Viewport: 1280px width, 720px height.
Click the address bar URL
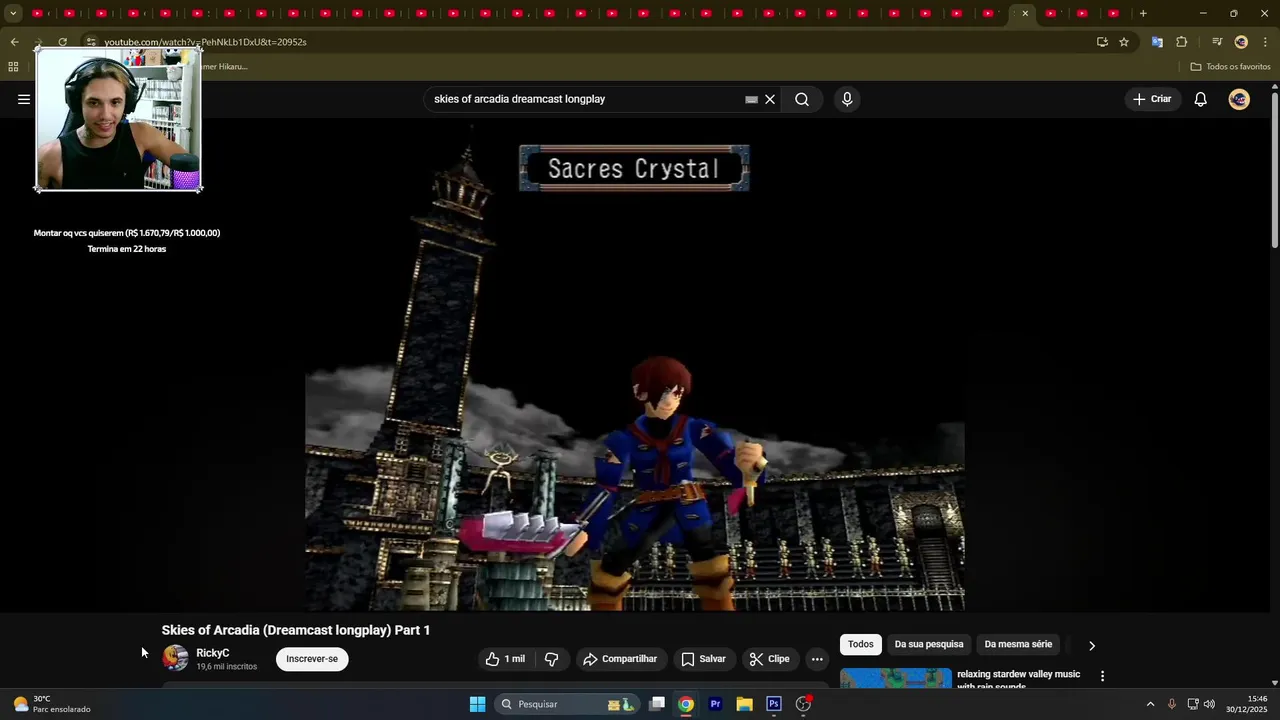205,42
